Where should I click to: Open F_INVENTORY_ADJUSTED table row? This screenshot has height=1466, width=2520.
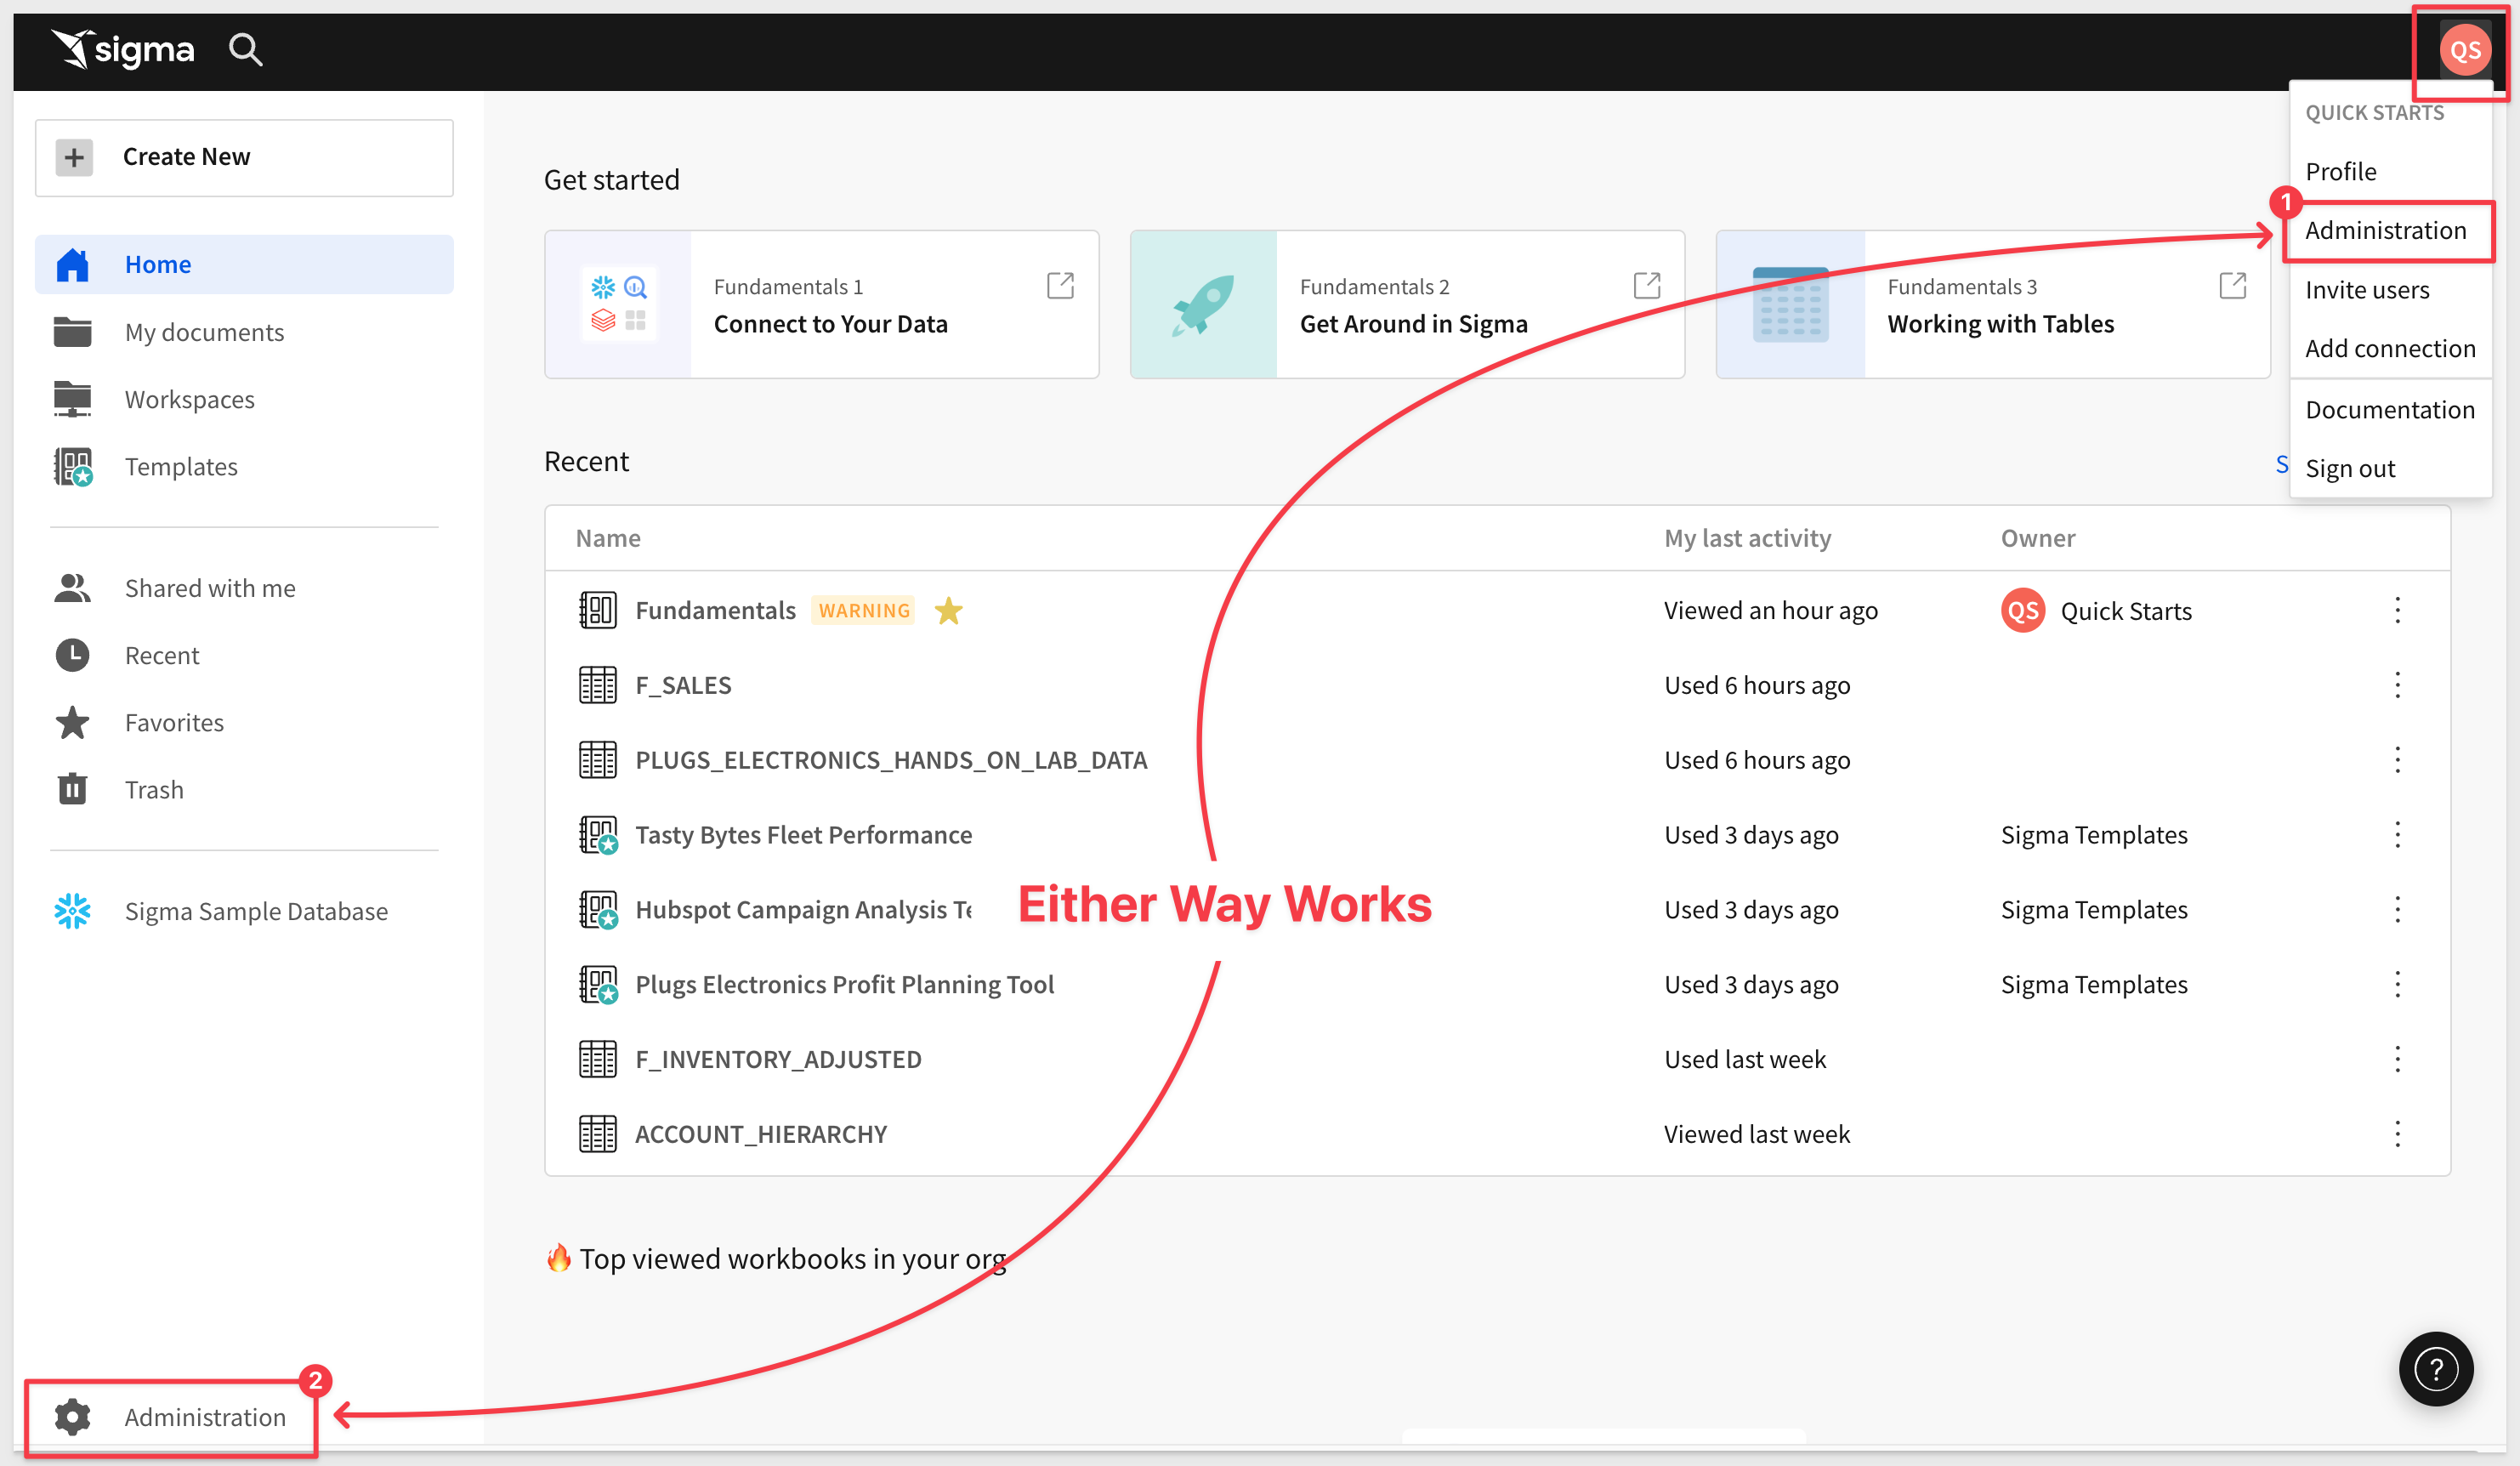click(1497, 1059)
